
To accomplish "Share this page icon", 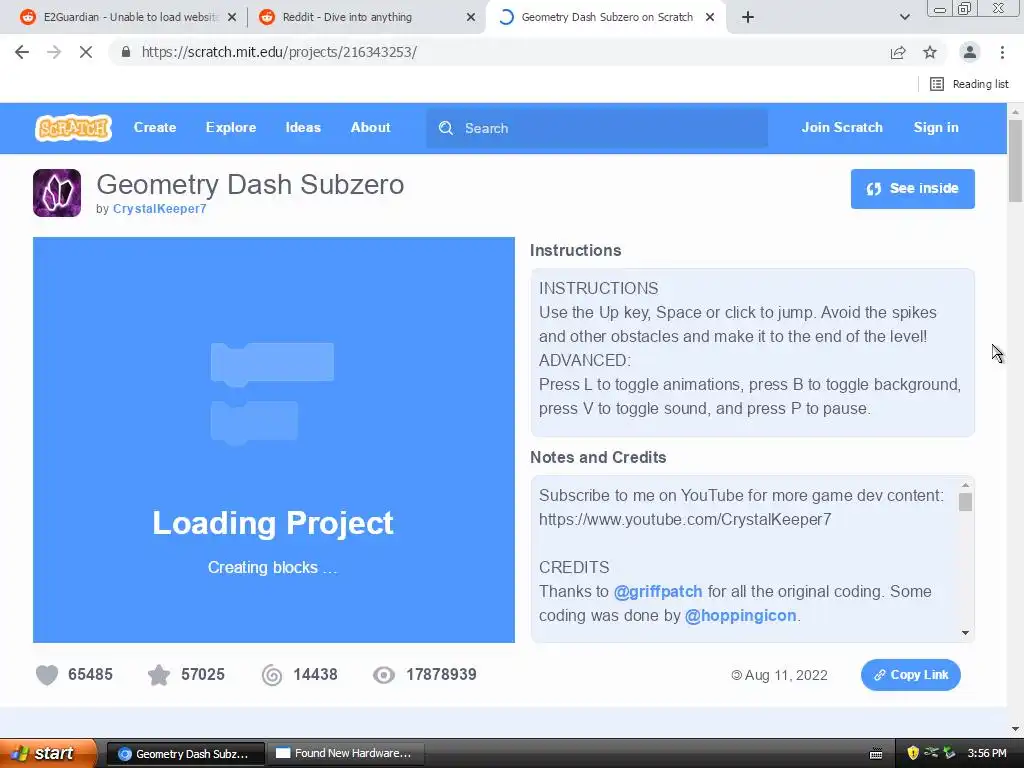I will pos(898,52).
